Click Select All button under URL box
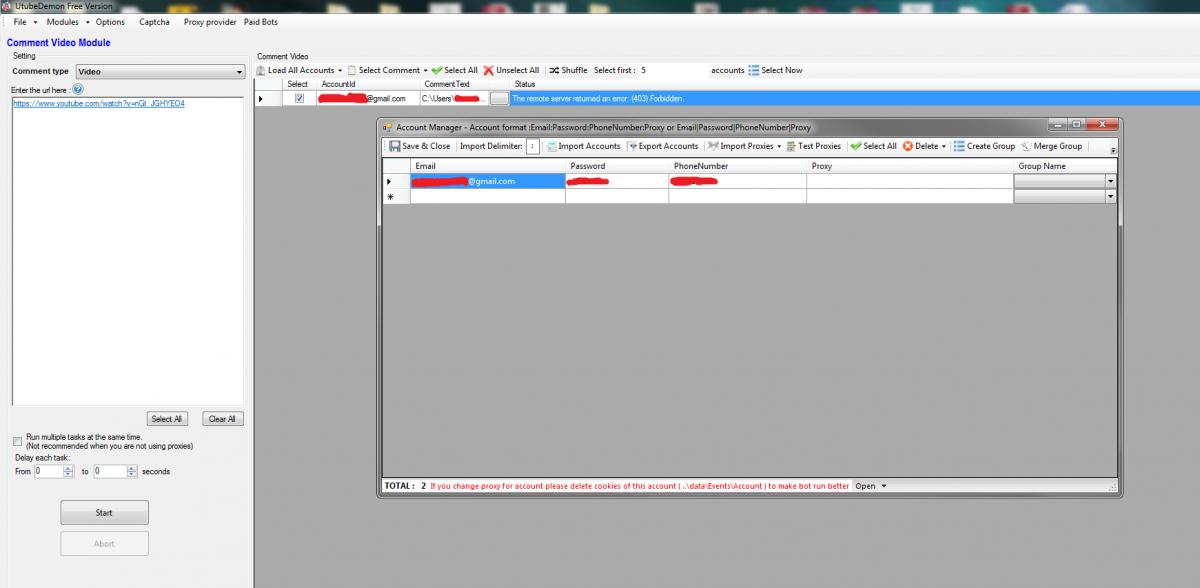 click(166, 419)
